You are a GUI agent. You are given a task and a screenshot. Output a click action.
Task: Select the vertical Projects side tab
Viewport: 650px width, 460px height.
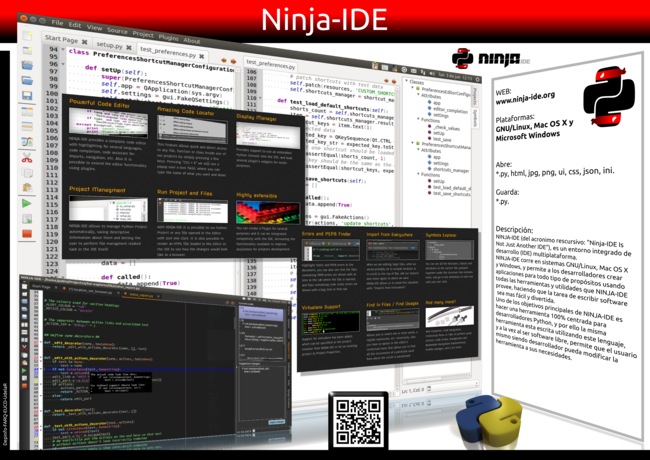(x=475, y=97)
